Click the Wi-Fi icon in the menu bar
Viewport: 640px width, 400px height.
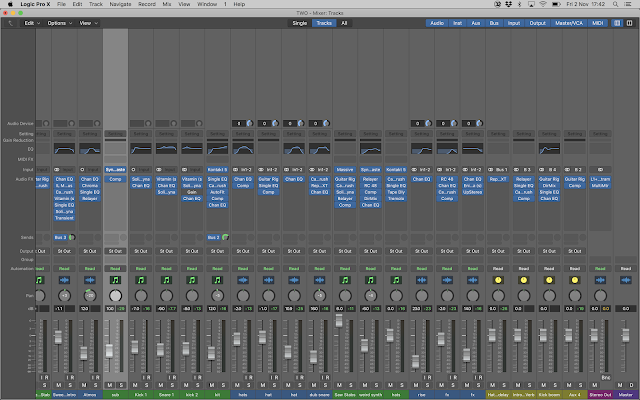(x=543, y=4)
